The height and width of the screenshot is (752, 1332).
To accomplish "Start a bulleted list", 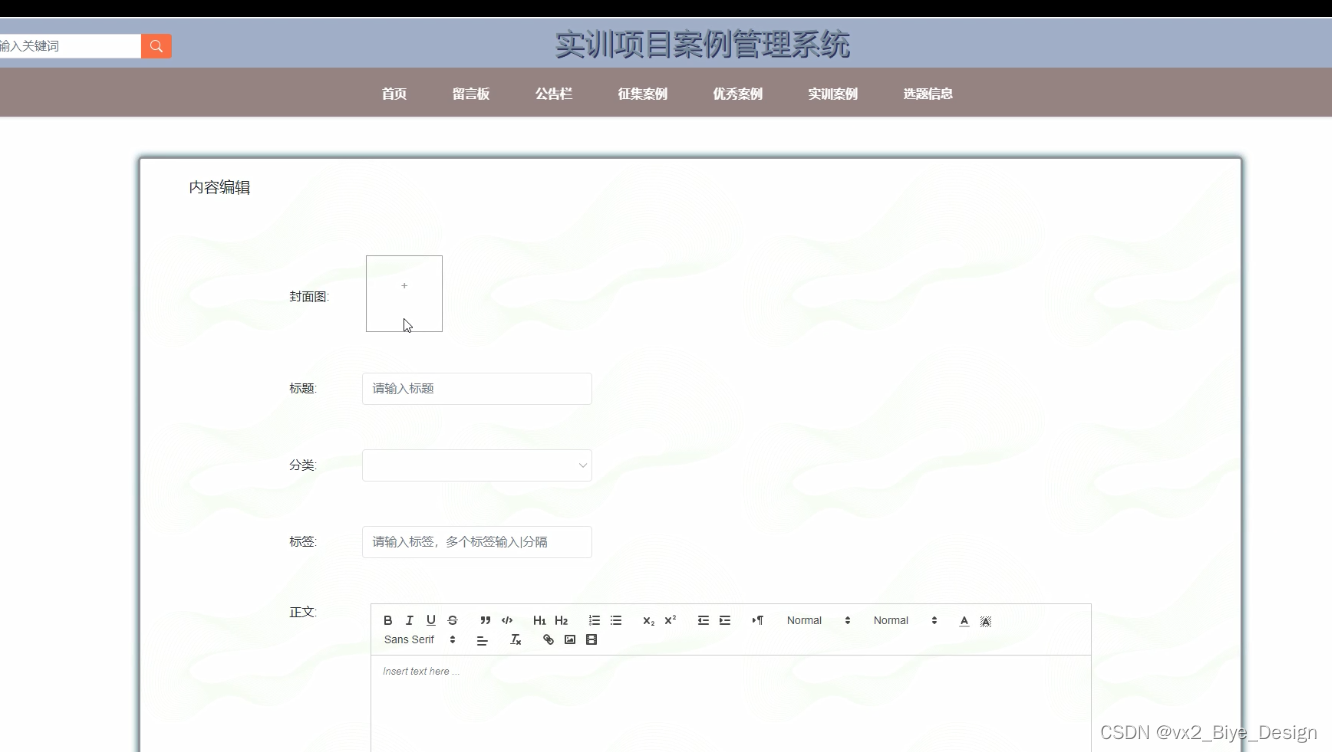I will tap(616, 621).
